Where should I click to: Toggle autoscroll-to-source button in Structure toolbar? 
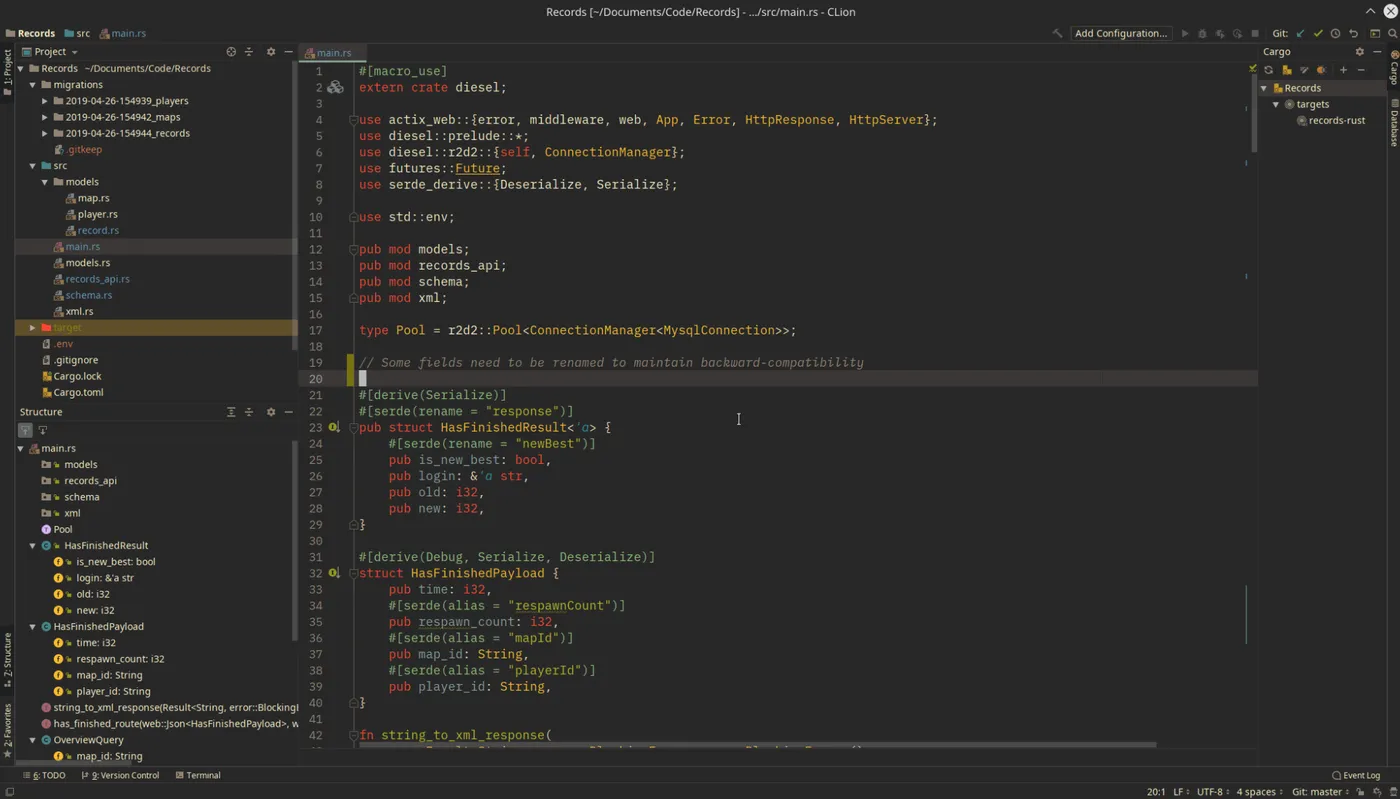[25, 430]
